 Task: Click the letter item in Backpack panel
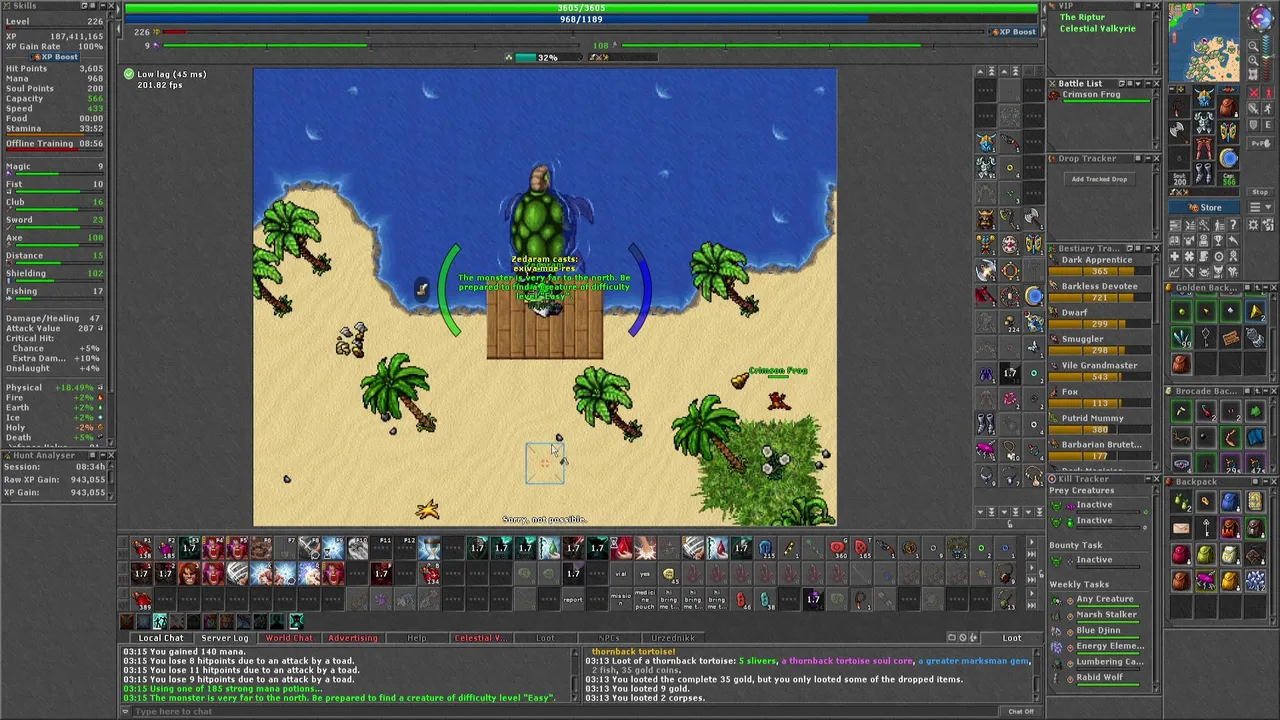click(x=1181, y=526)
